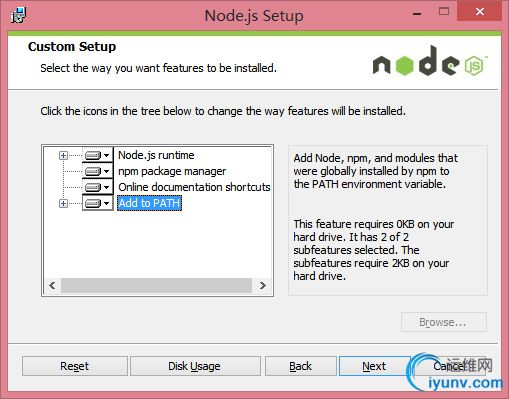
Task: Expand the Add to PATH tree node
Action: tap(63, 203)
